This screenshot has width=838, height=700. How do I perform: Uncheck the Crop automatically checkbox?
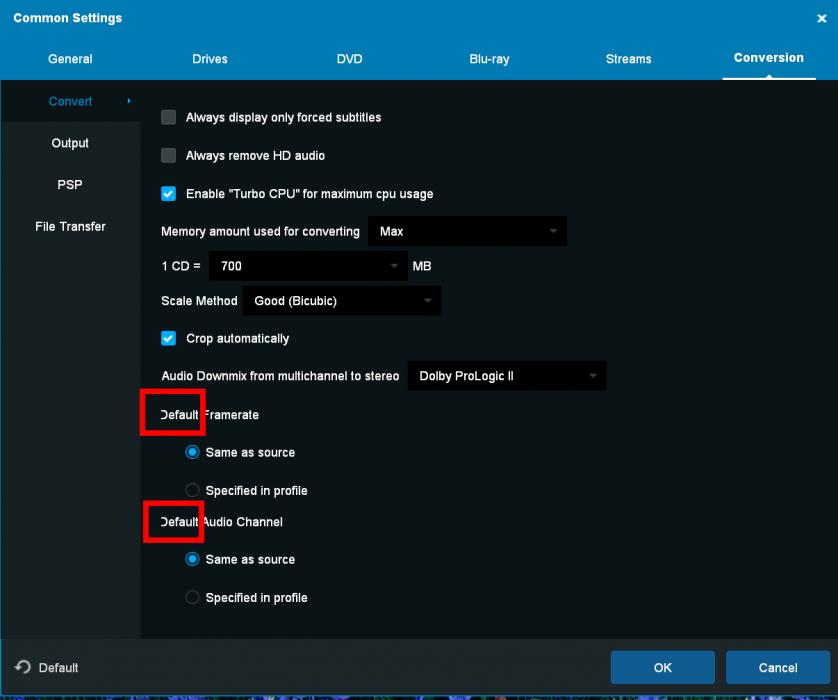(169, 339)
